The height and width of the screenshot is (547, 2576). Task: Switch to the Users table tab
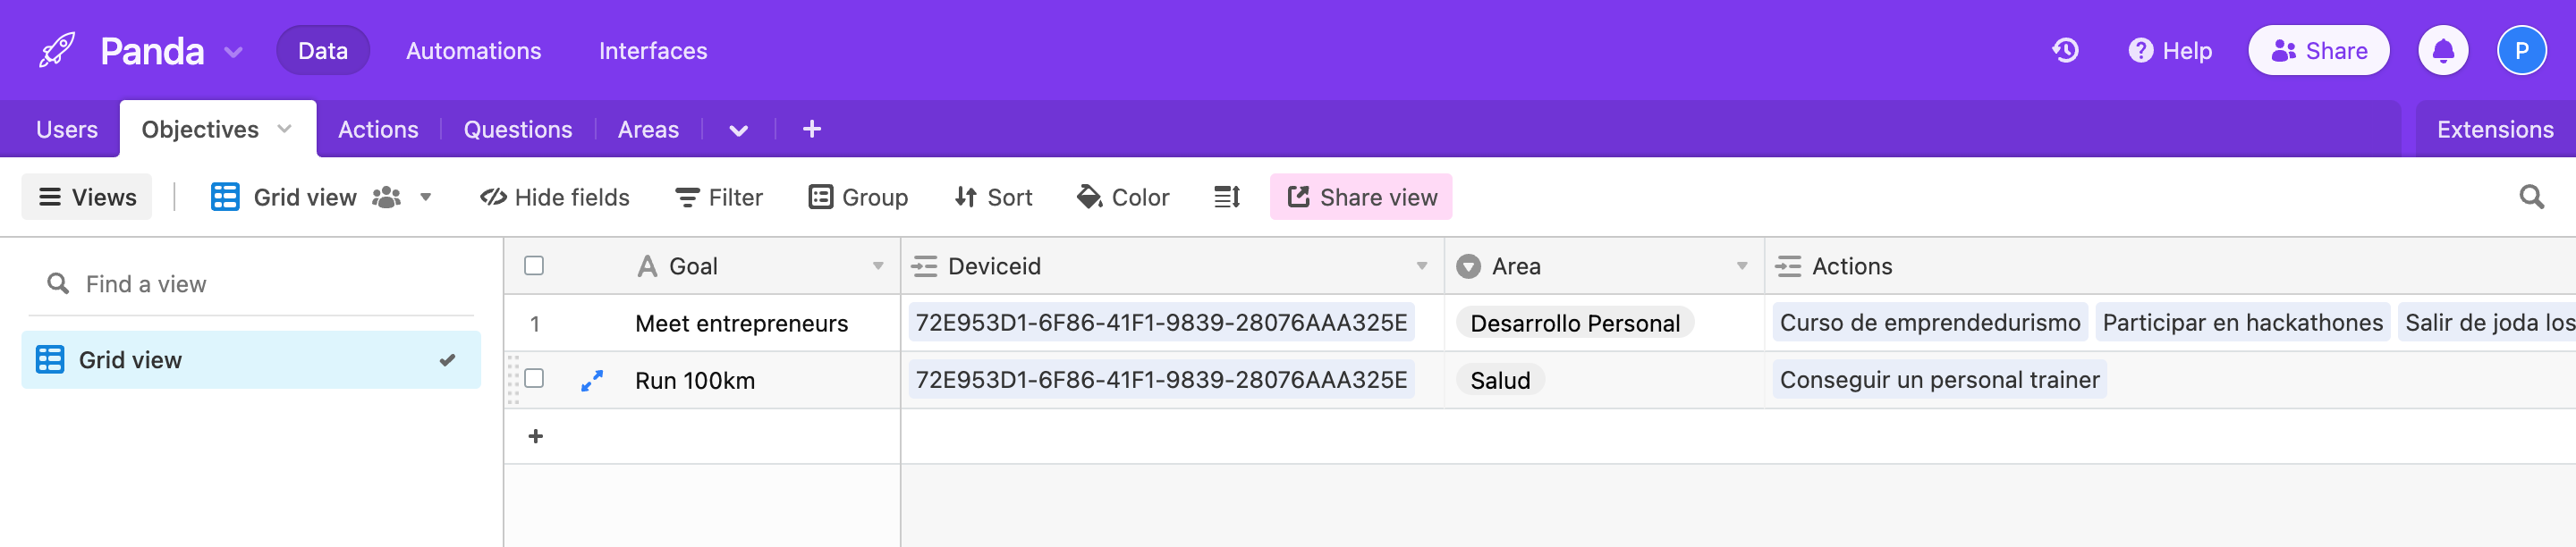tap(67, 129)
